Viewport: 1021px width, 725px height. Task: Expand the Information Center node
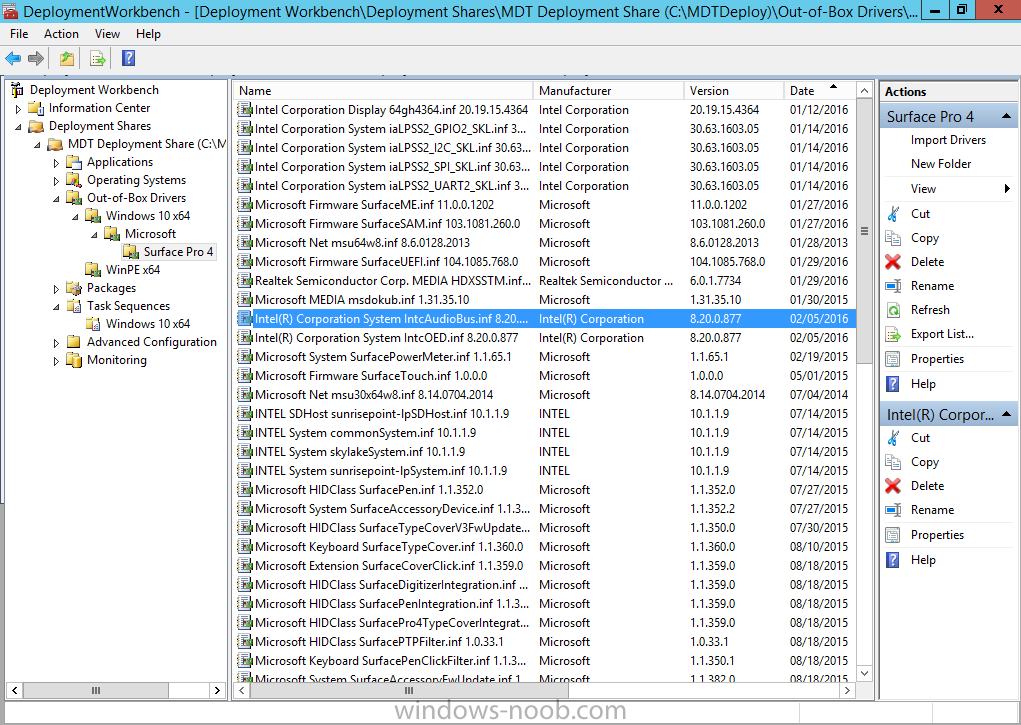[18, 109]
